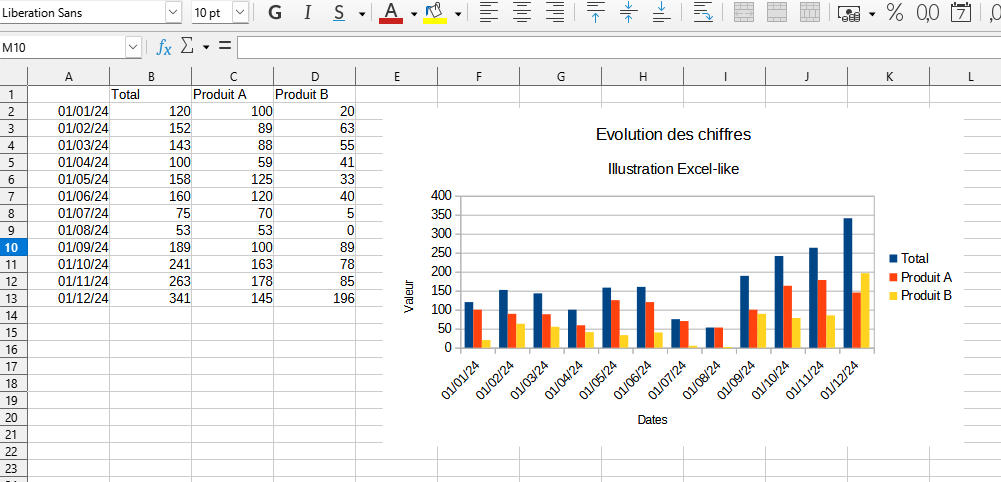Open the Function Wizard fx

[164, 47]
